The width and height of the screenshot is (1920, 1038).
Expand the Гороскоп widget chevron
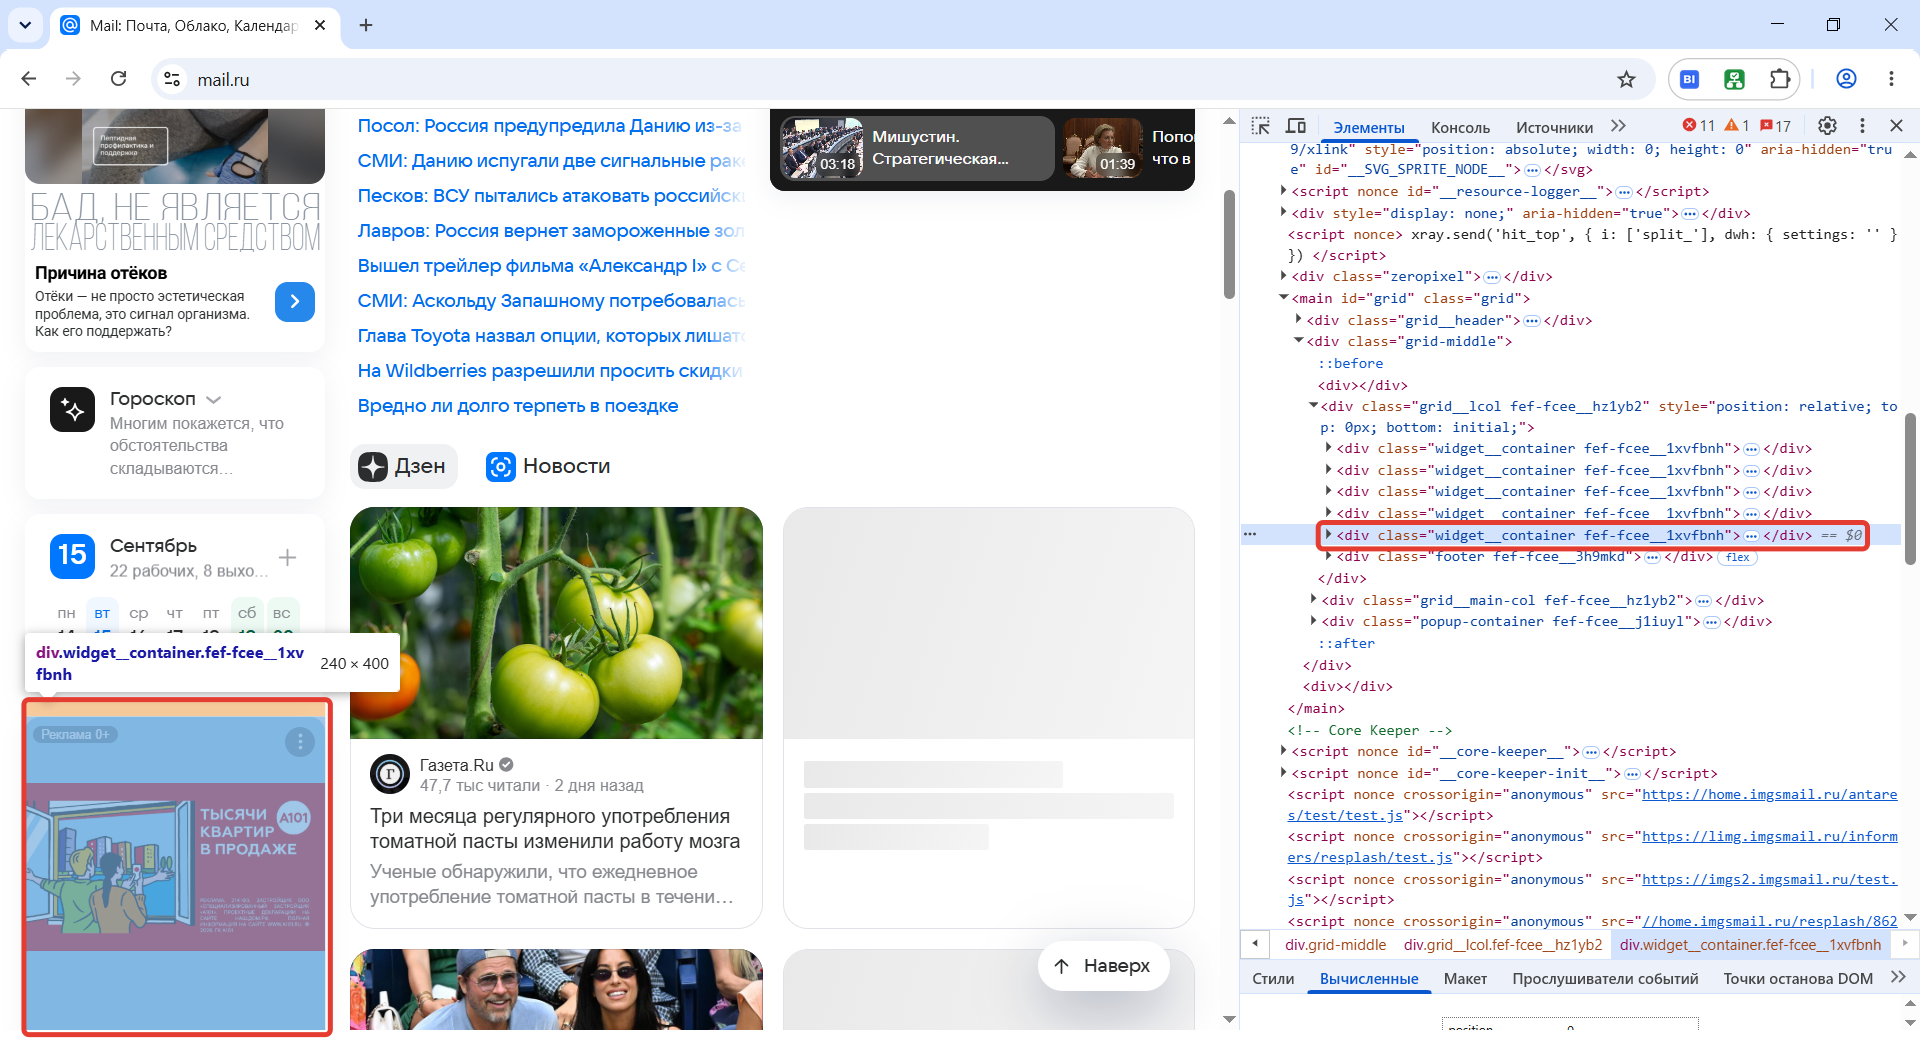(213, 400)
